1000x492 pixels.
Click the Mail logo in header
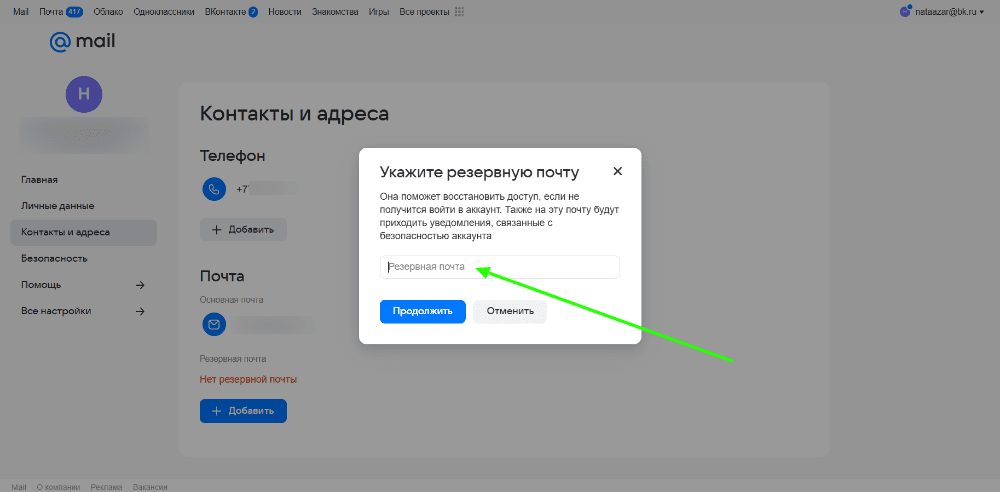click(x=82, y=41)
